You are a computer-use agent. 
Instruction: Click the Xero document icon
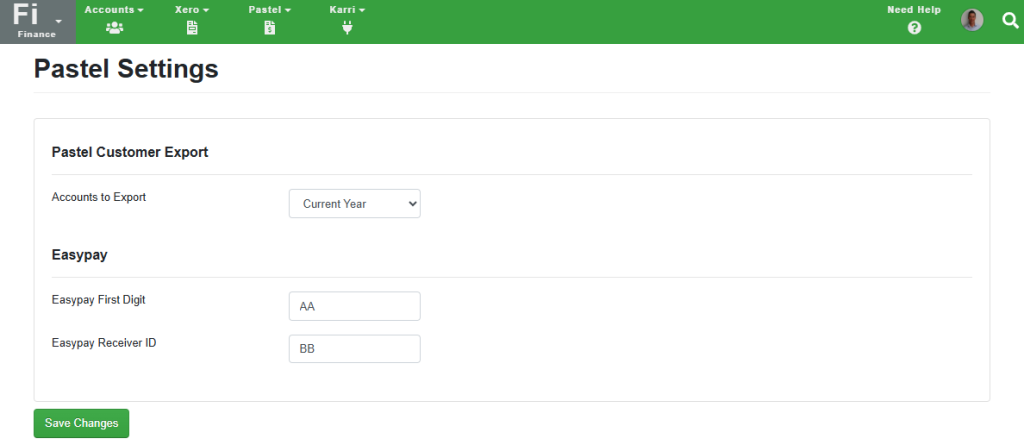click(192, 27)
